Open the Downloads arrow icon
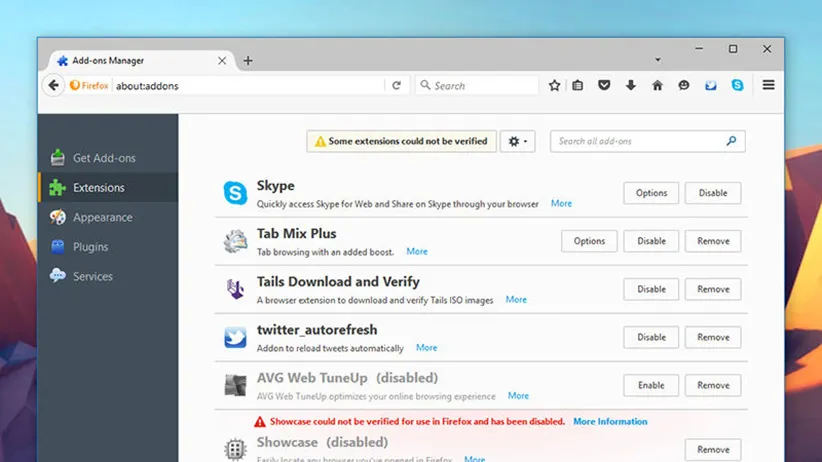822x462 pixels. (631, 86)
